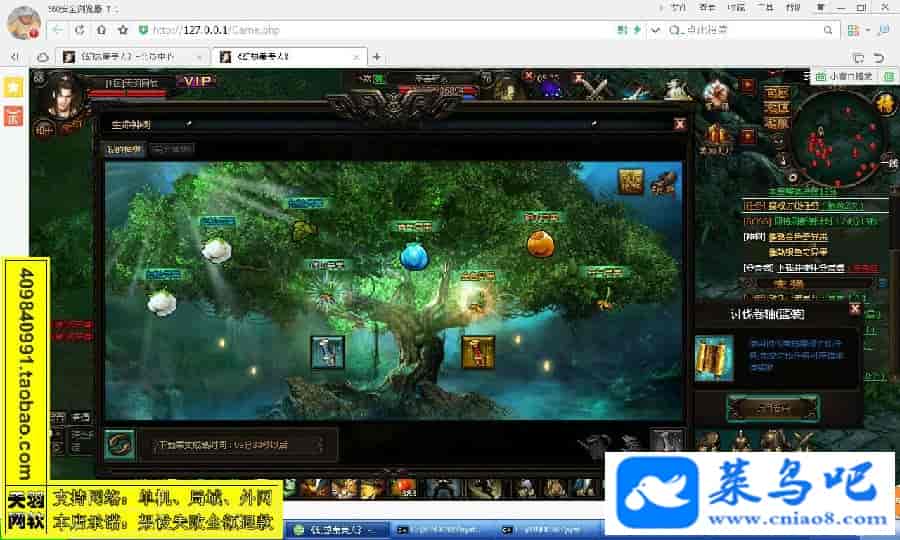Pick the lower white fruit on tree

(x=162, y=302)
